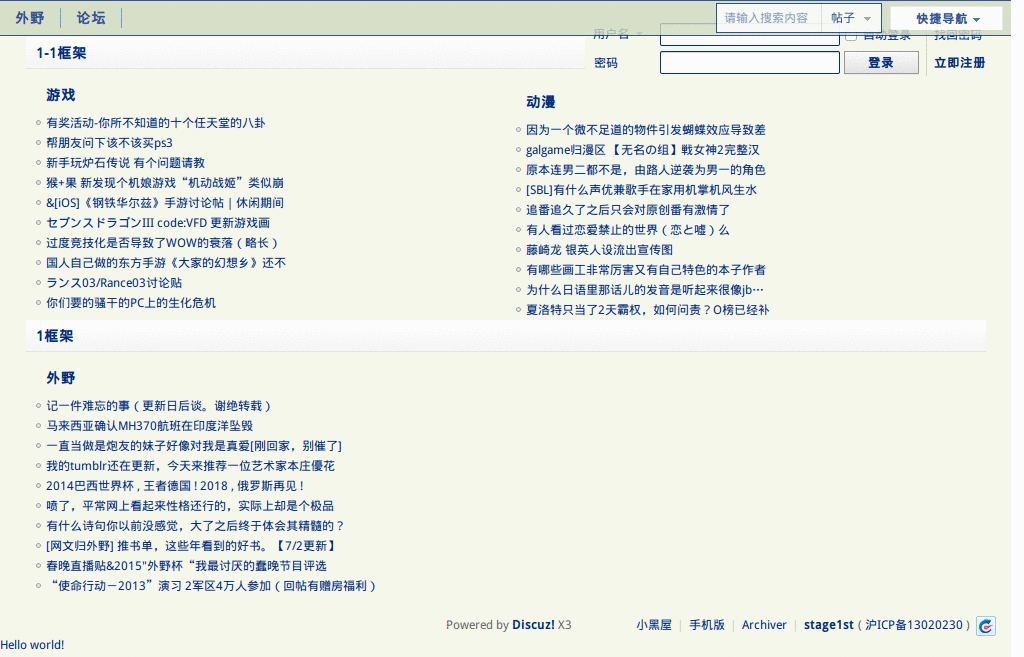
Task: Open thread ランス03/Rance03讨论贴
Action: 114,283
